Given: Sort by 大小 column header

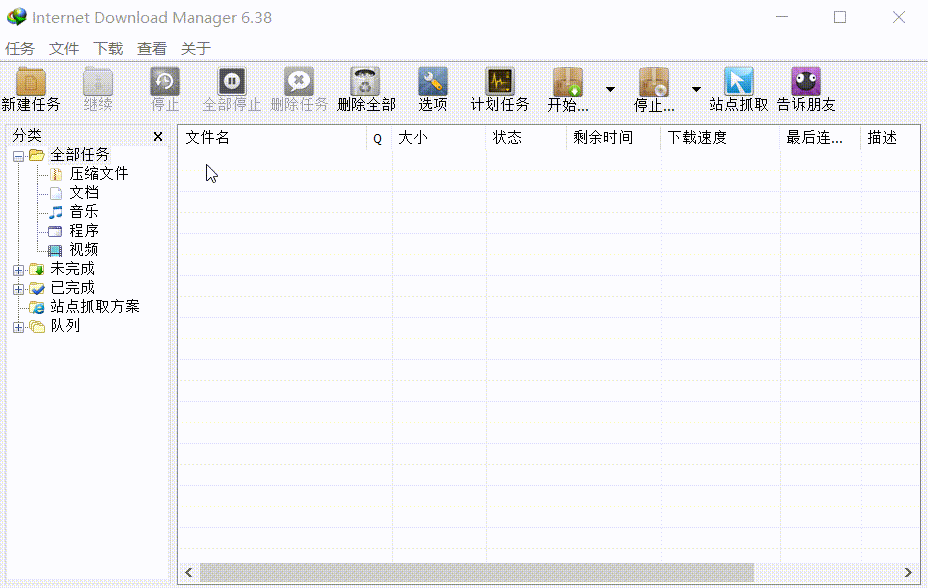Looking at the screenshot, I should 439,138.
